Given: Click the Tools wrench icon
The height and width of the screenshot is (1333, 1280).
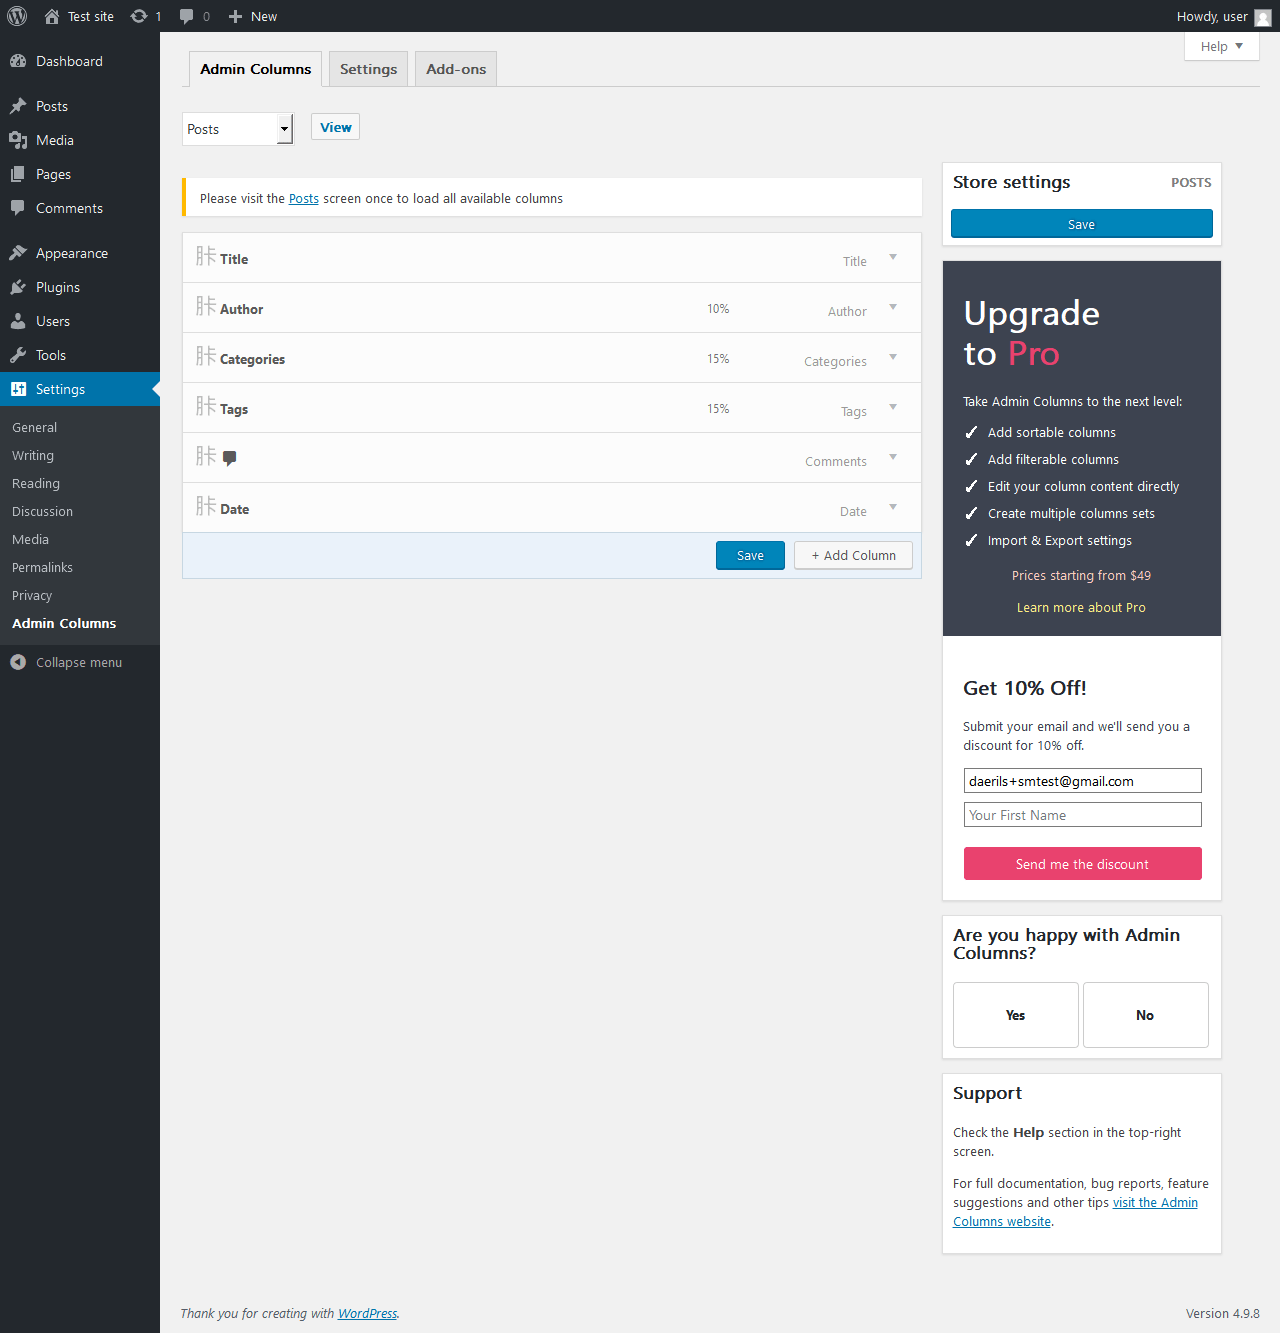Looking at the screenshot, I should coord(18,355).
